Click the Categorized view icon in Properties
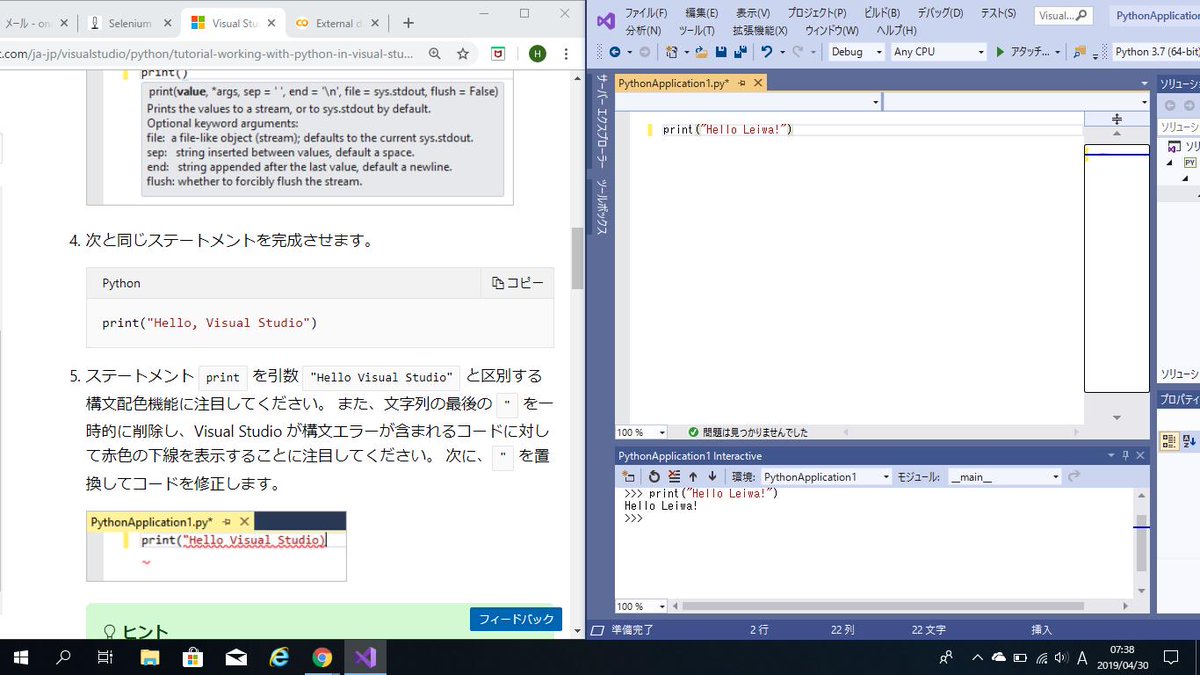The image size is (1200, 675). point(1169,441)
